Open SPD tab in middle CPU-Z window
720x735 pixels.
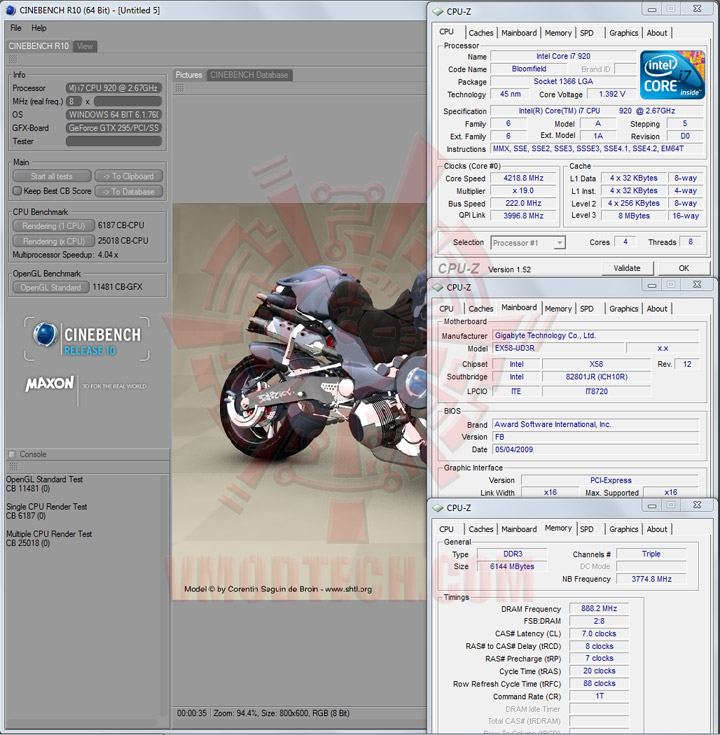[586, 308]
